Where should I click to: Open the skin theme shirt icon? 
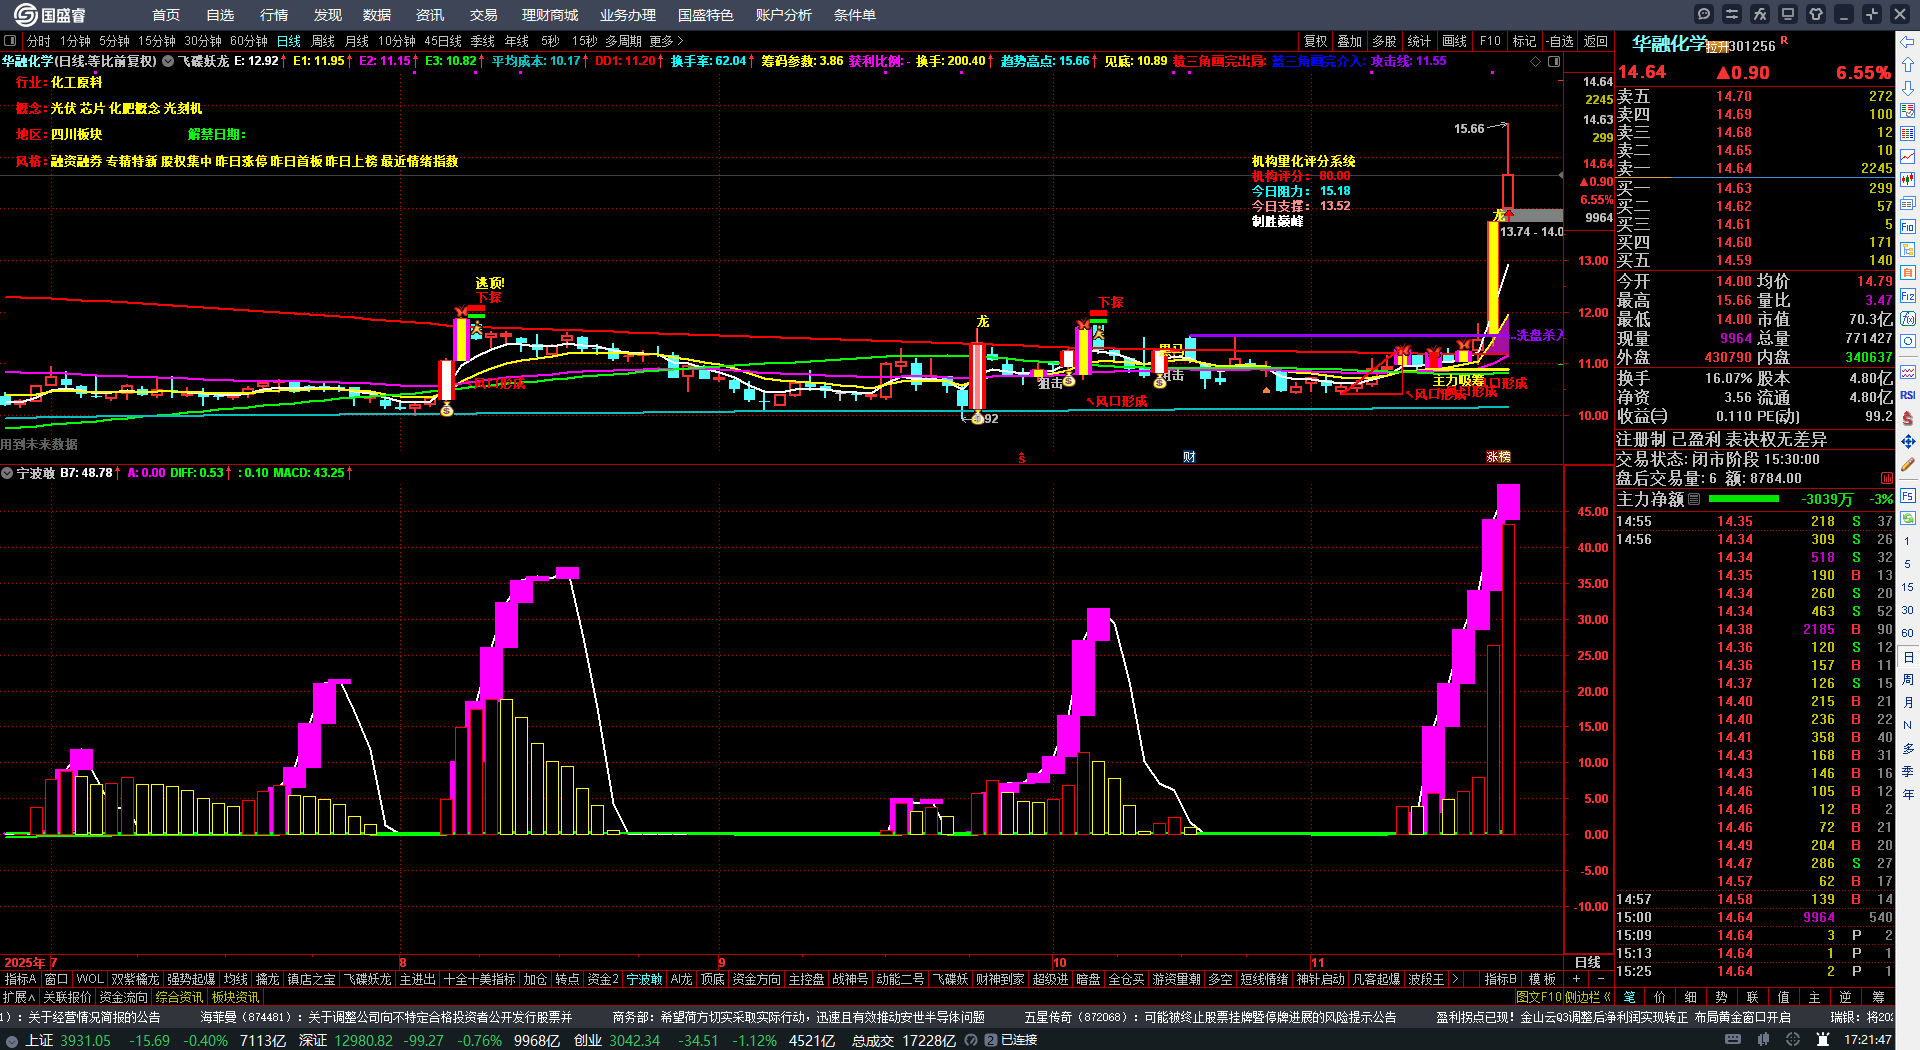coord(1816,14)
